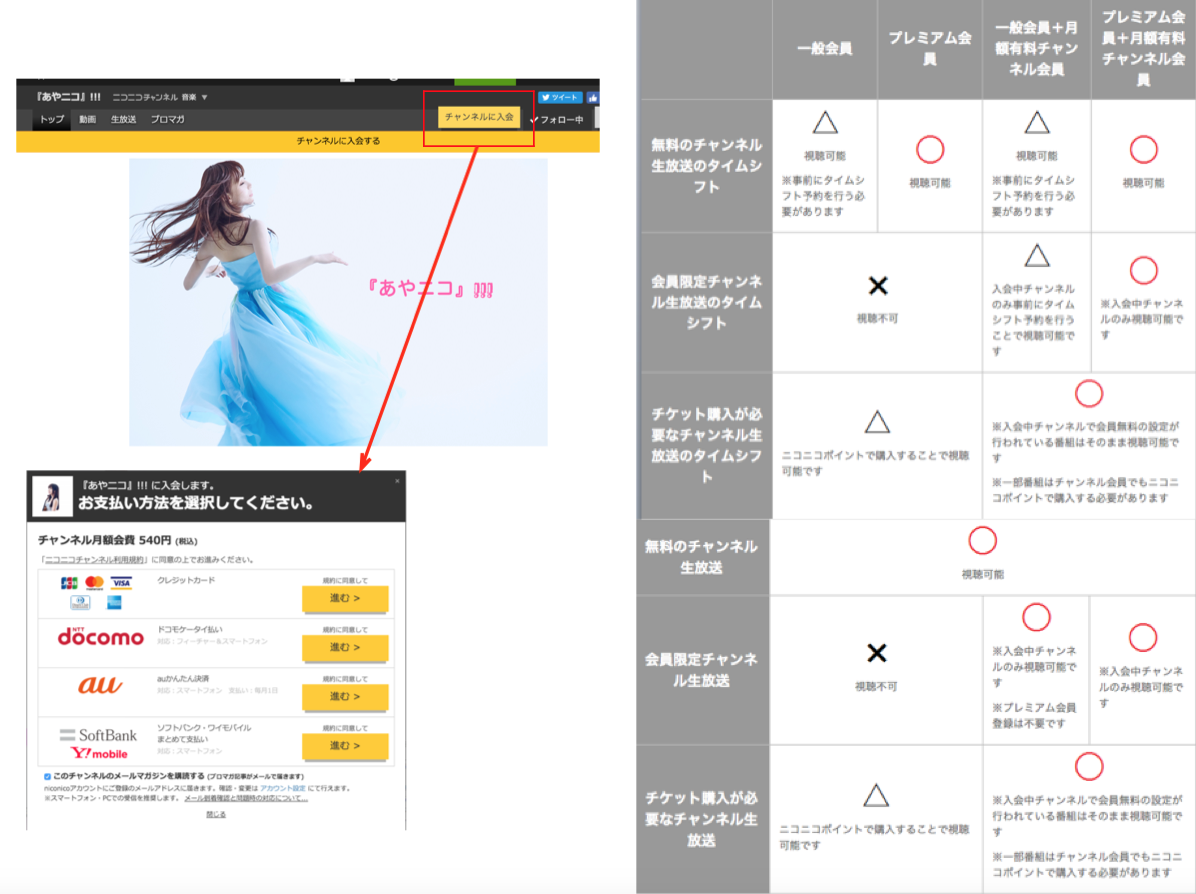This screenshot has width=1196, height=894.
Task: Click 進む for credit card payment
Action: [345, 598]
